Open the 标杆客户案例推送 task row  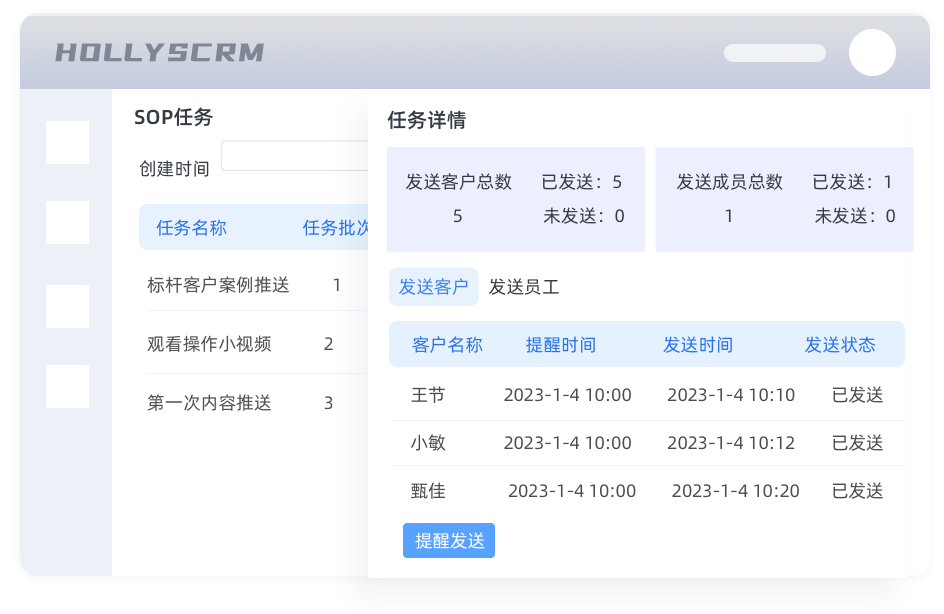coord(218,285)
